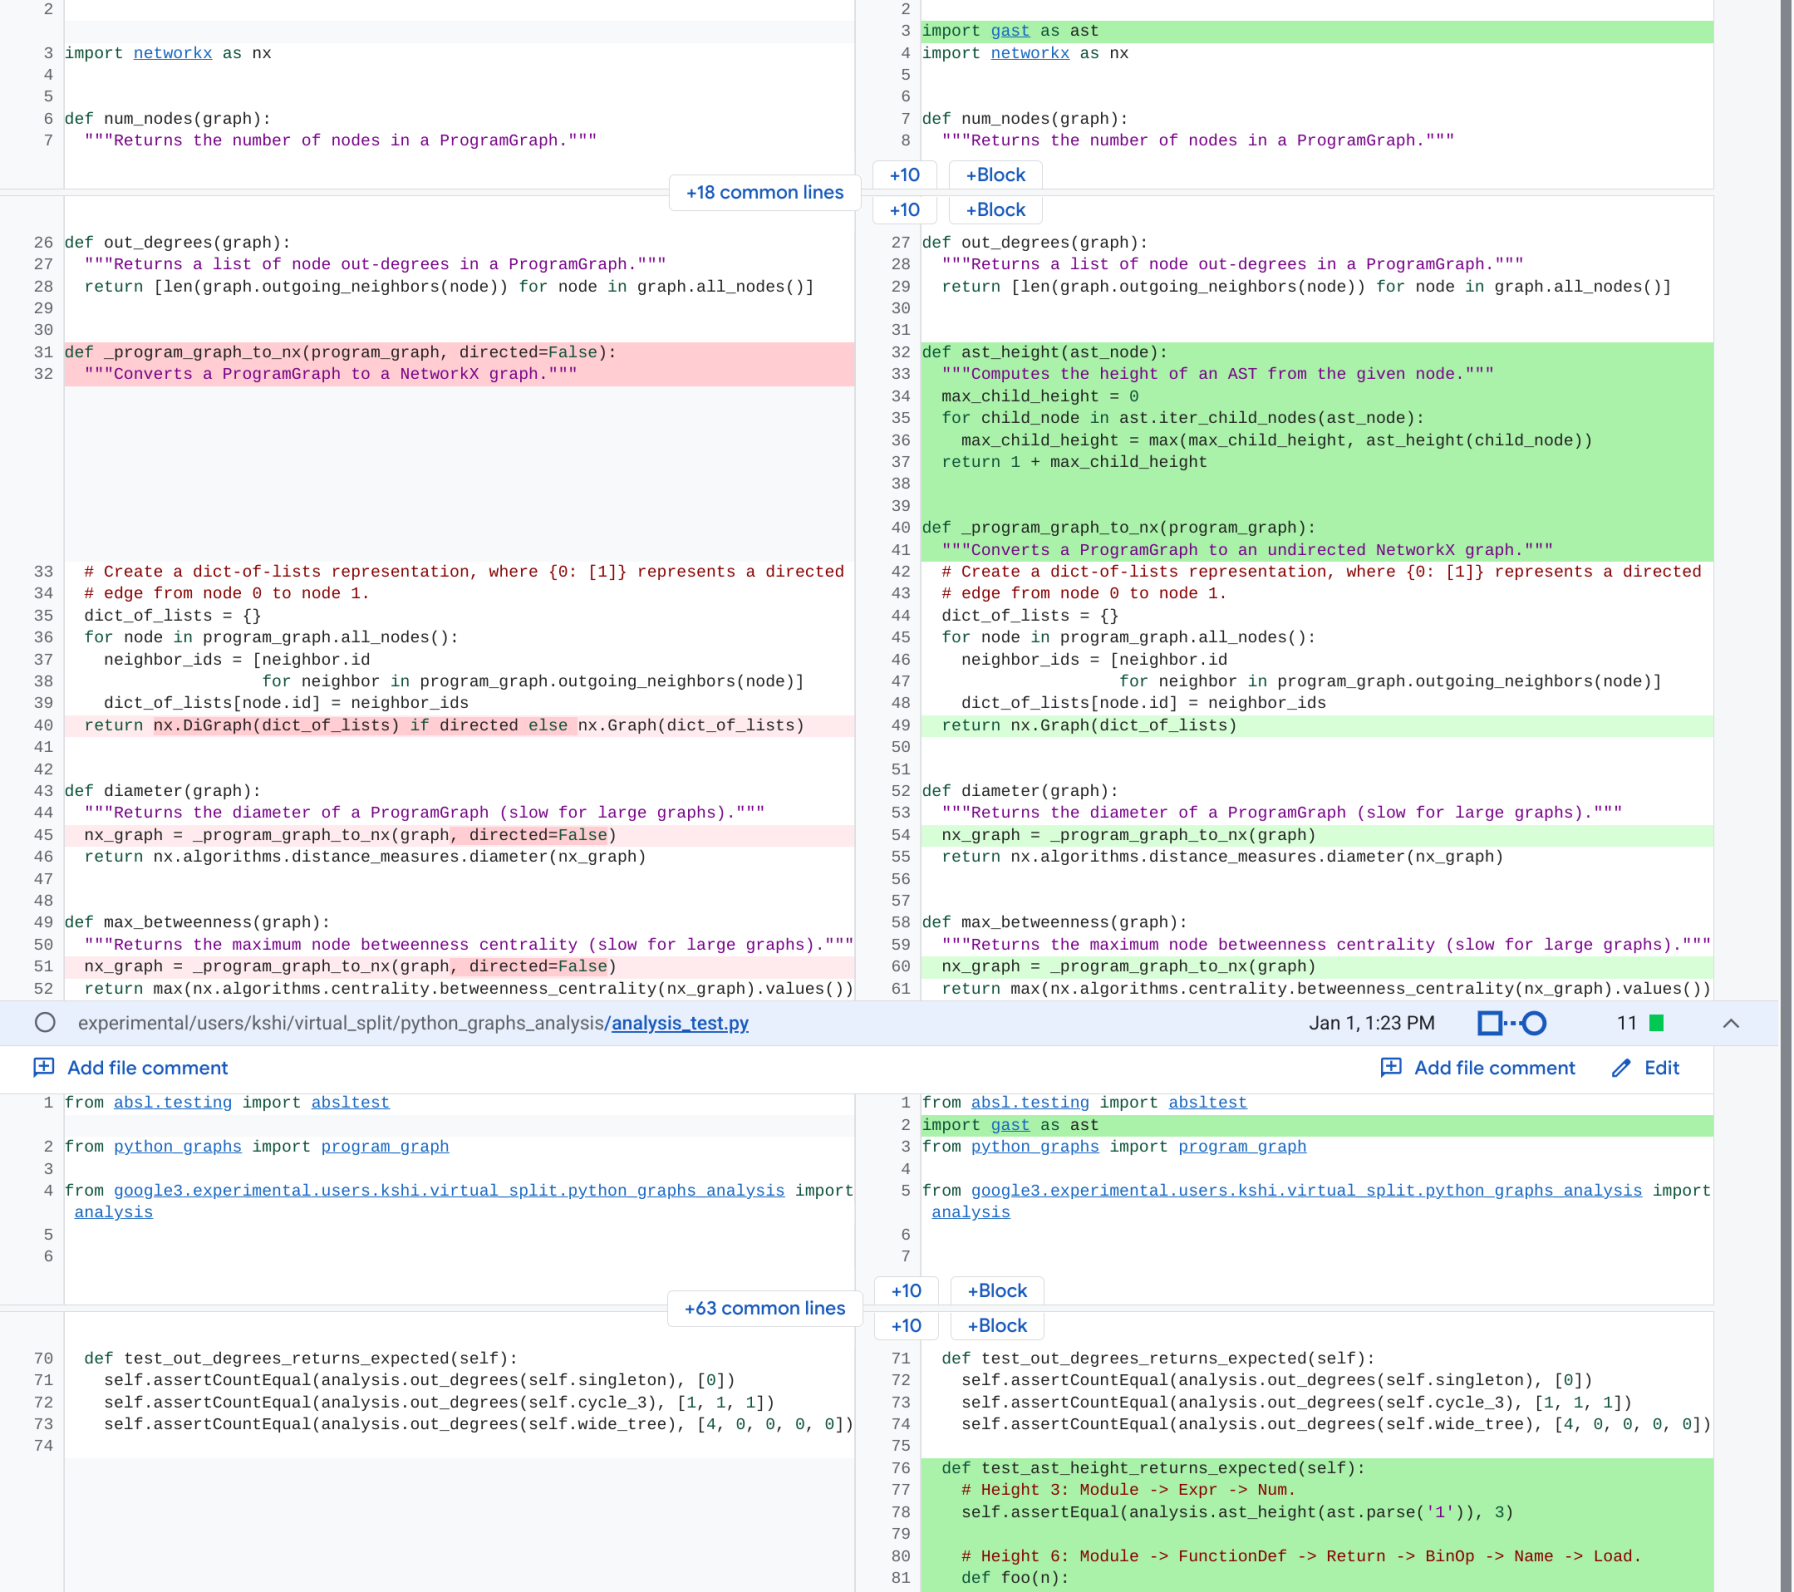Open absltest link in the right pane
1794x1592 pixels.
pyautogui.click(x=1208, y=1103)
